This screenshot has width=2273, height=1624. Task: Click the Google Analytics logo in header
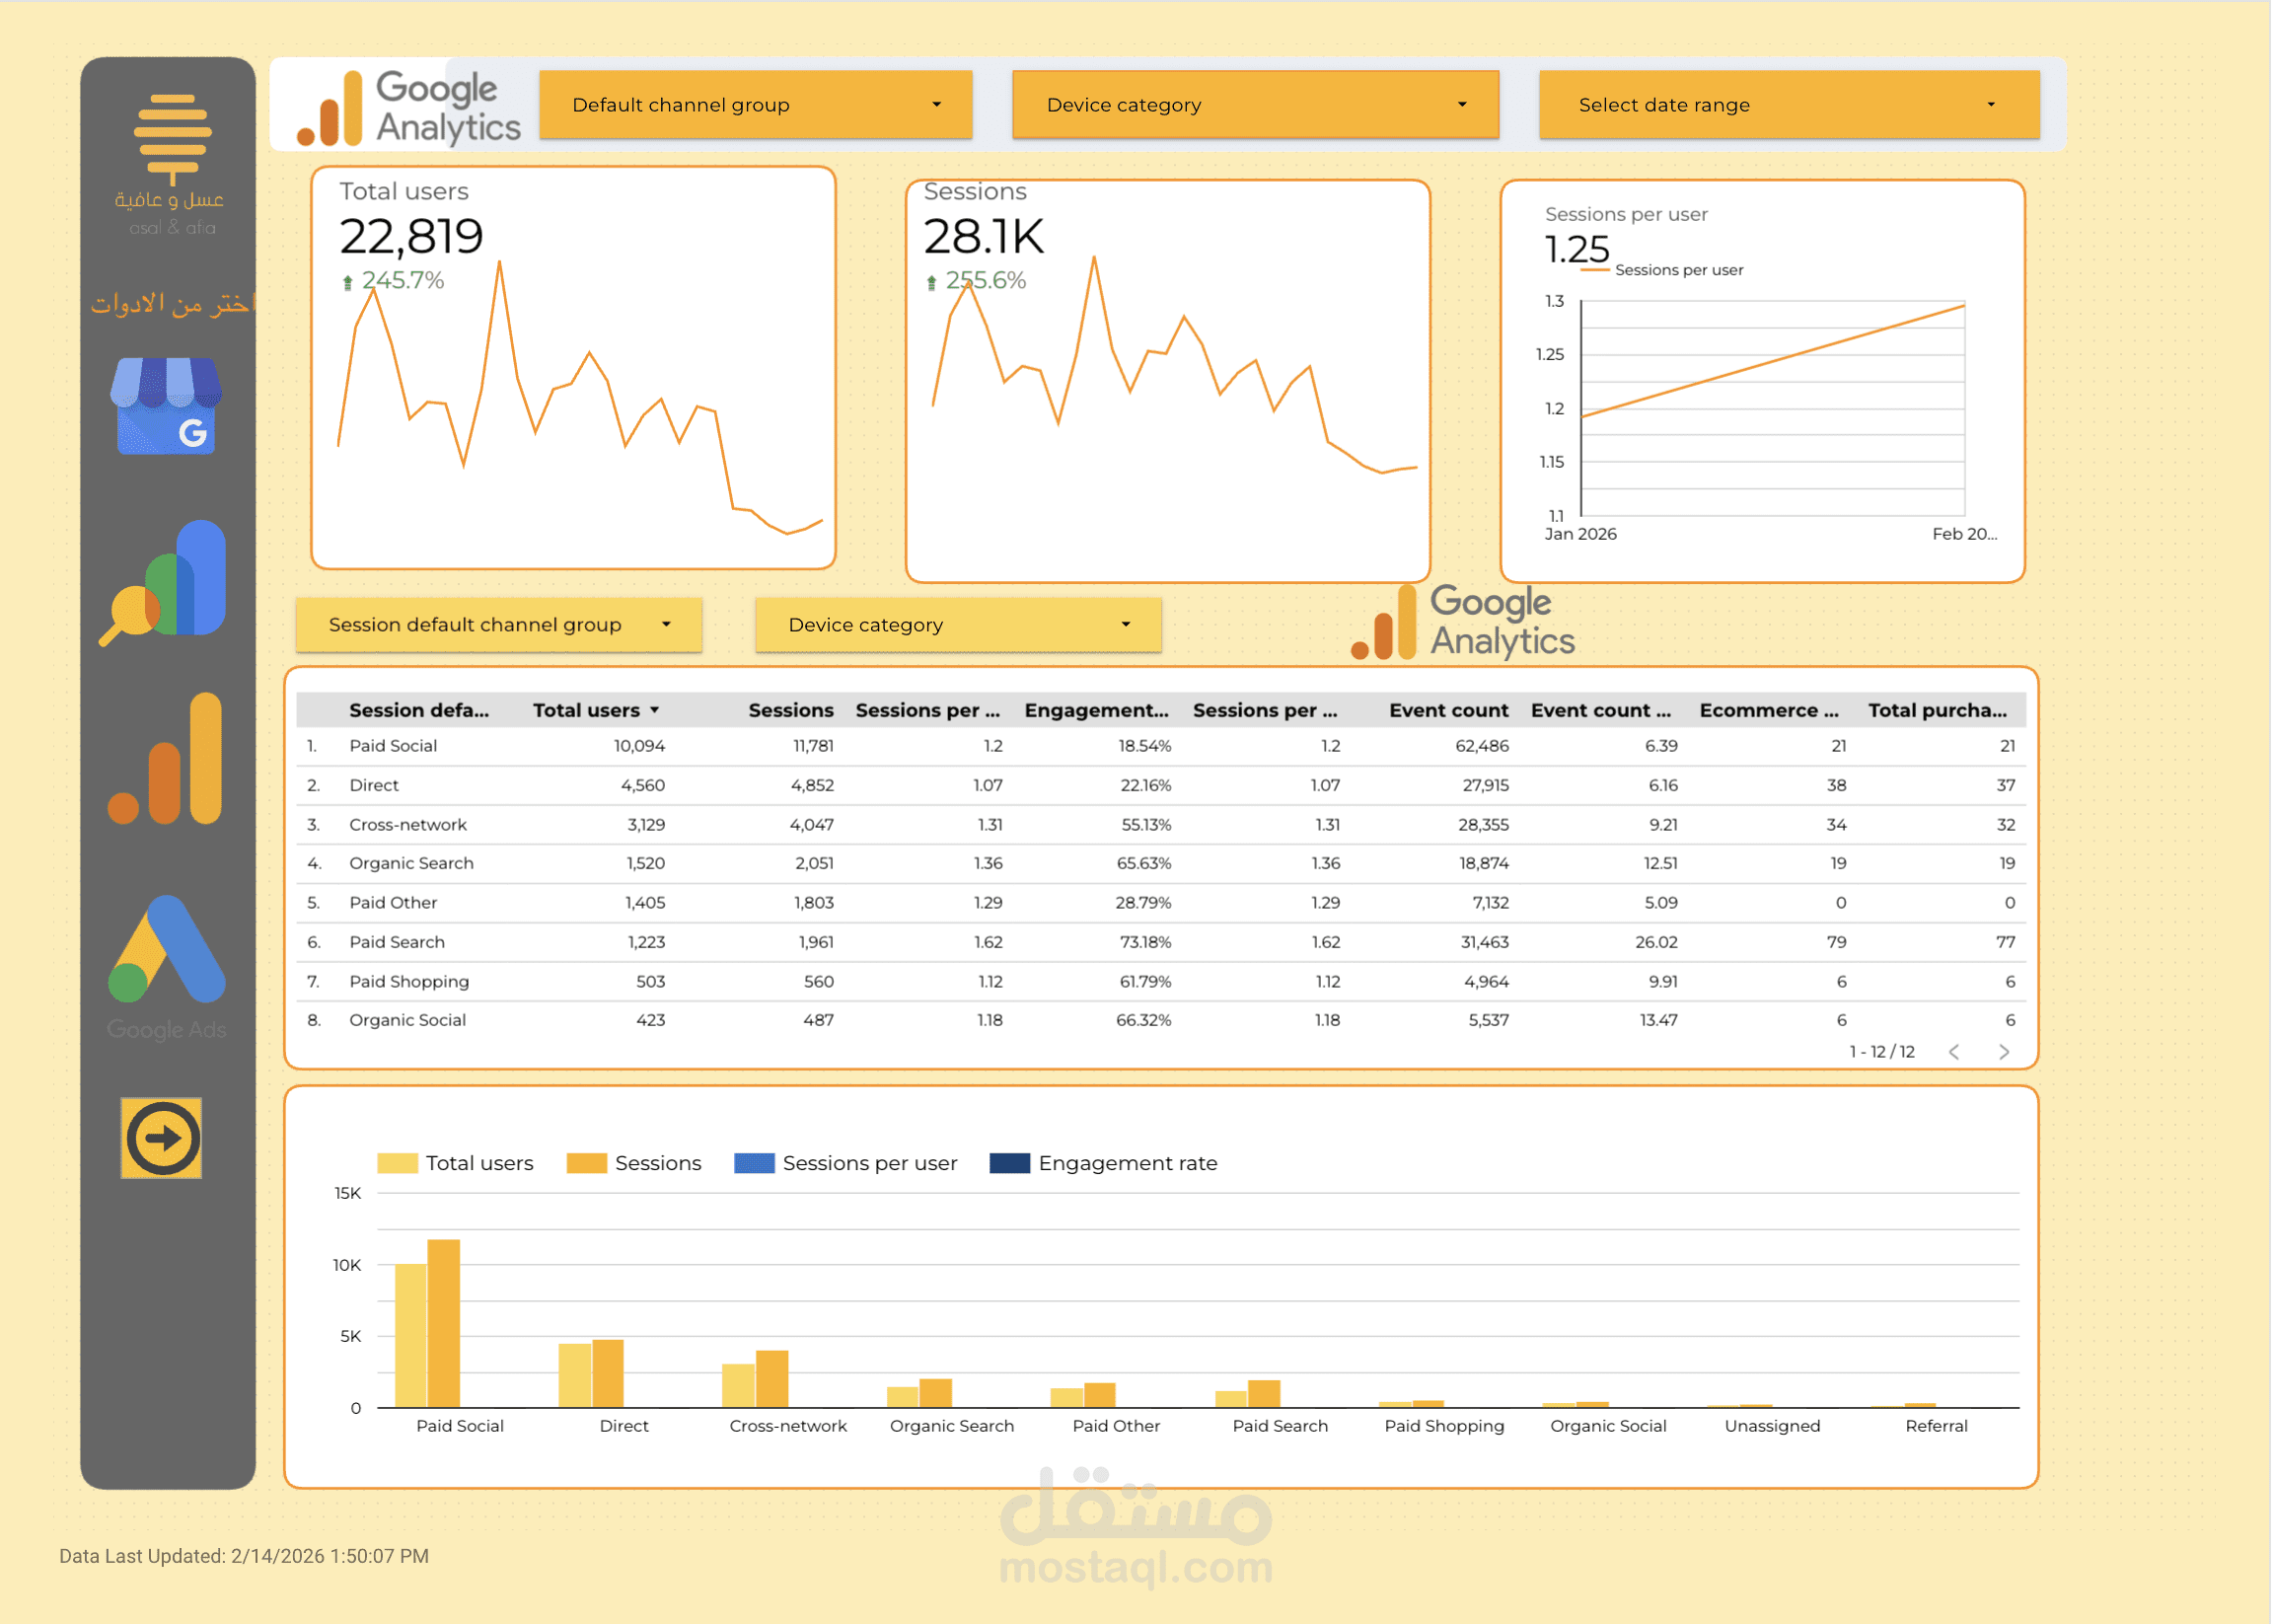coord(408,107)
